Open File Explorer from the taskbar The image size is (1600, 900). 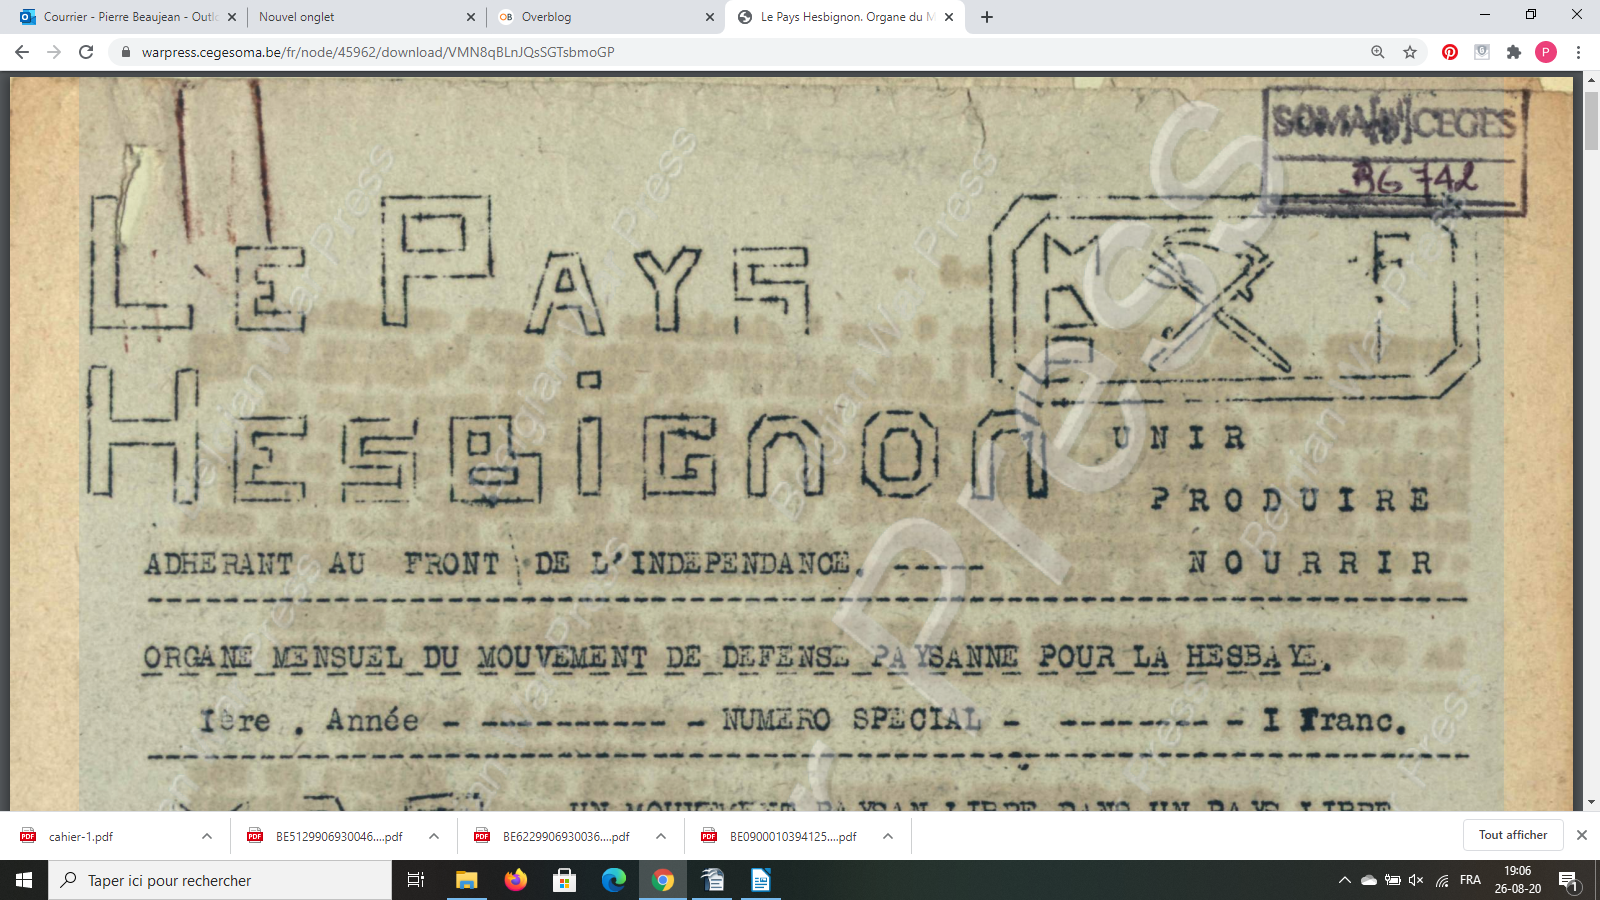tap(466, 880)
